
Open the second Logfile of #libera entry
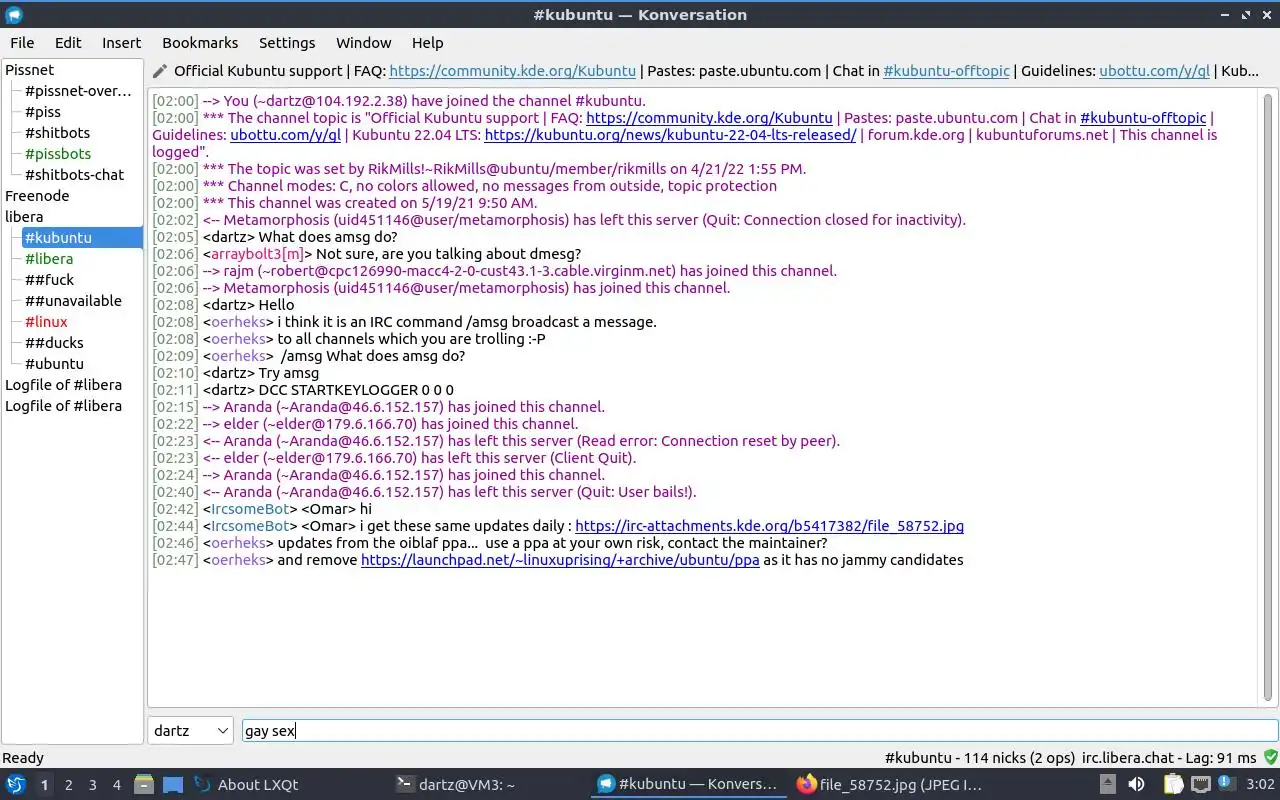(64, 406)
